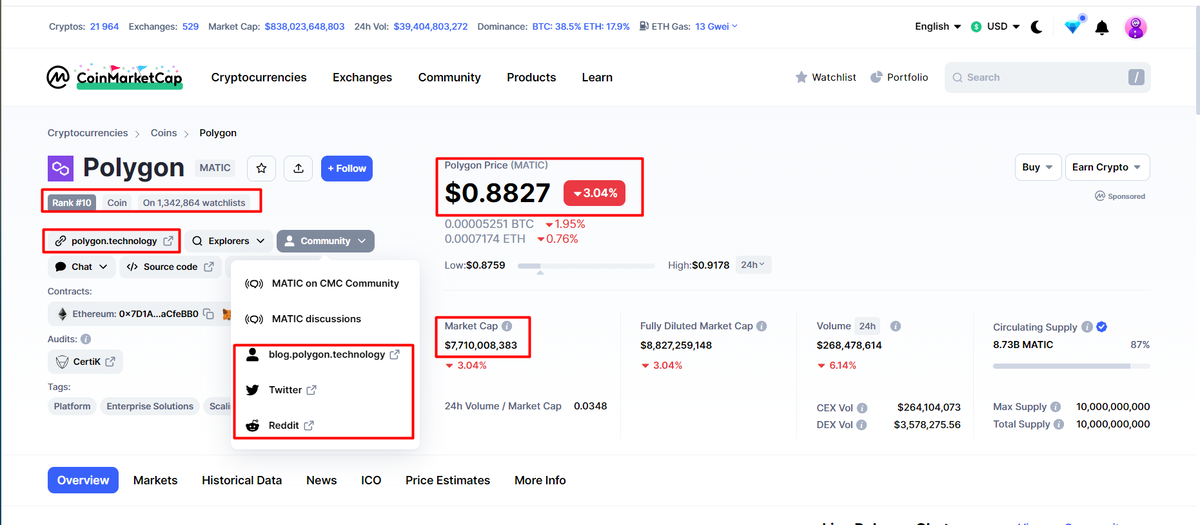The width and height of the screenshot is (1200, 525).
Task: Switch to the Markets tab
Action: (x=155, y=480)
